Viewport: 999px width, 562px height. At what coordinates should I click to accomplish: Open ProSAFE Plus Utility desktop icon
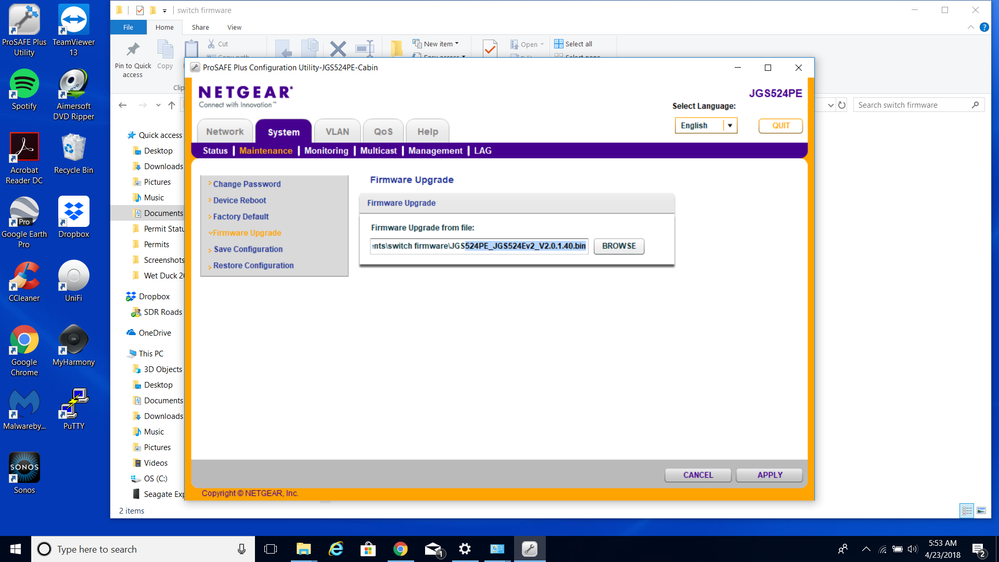click(x=24, y=30)
